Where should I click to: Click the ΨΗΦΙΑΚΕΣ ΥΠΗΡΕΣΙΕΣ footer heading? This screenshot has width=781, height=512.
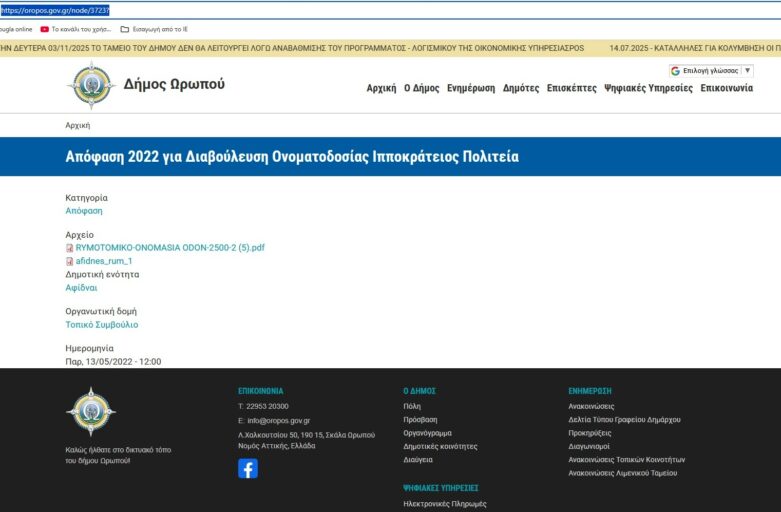(x=441, y=488)
